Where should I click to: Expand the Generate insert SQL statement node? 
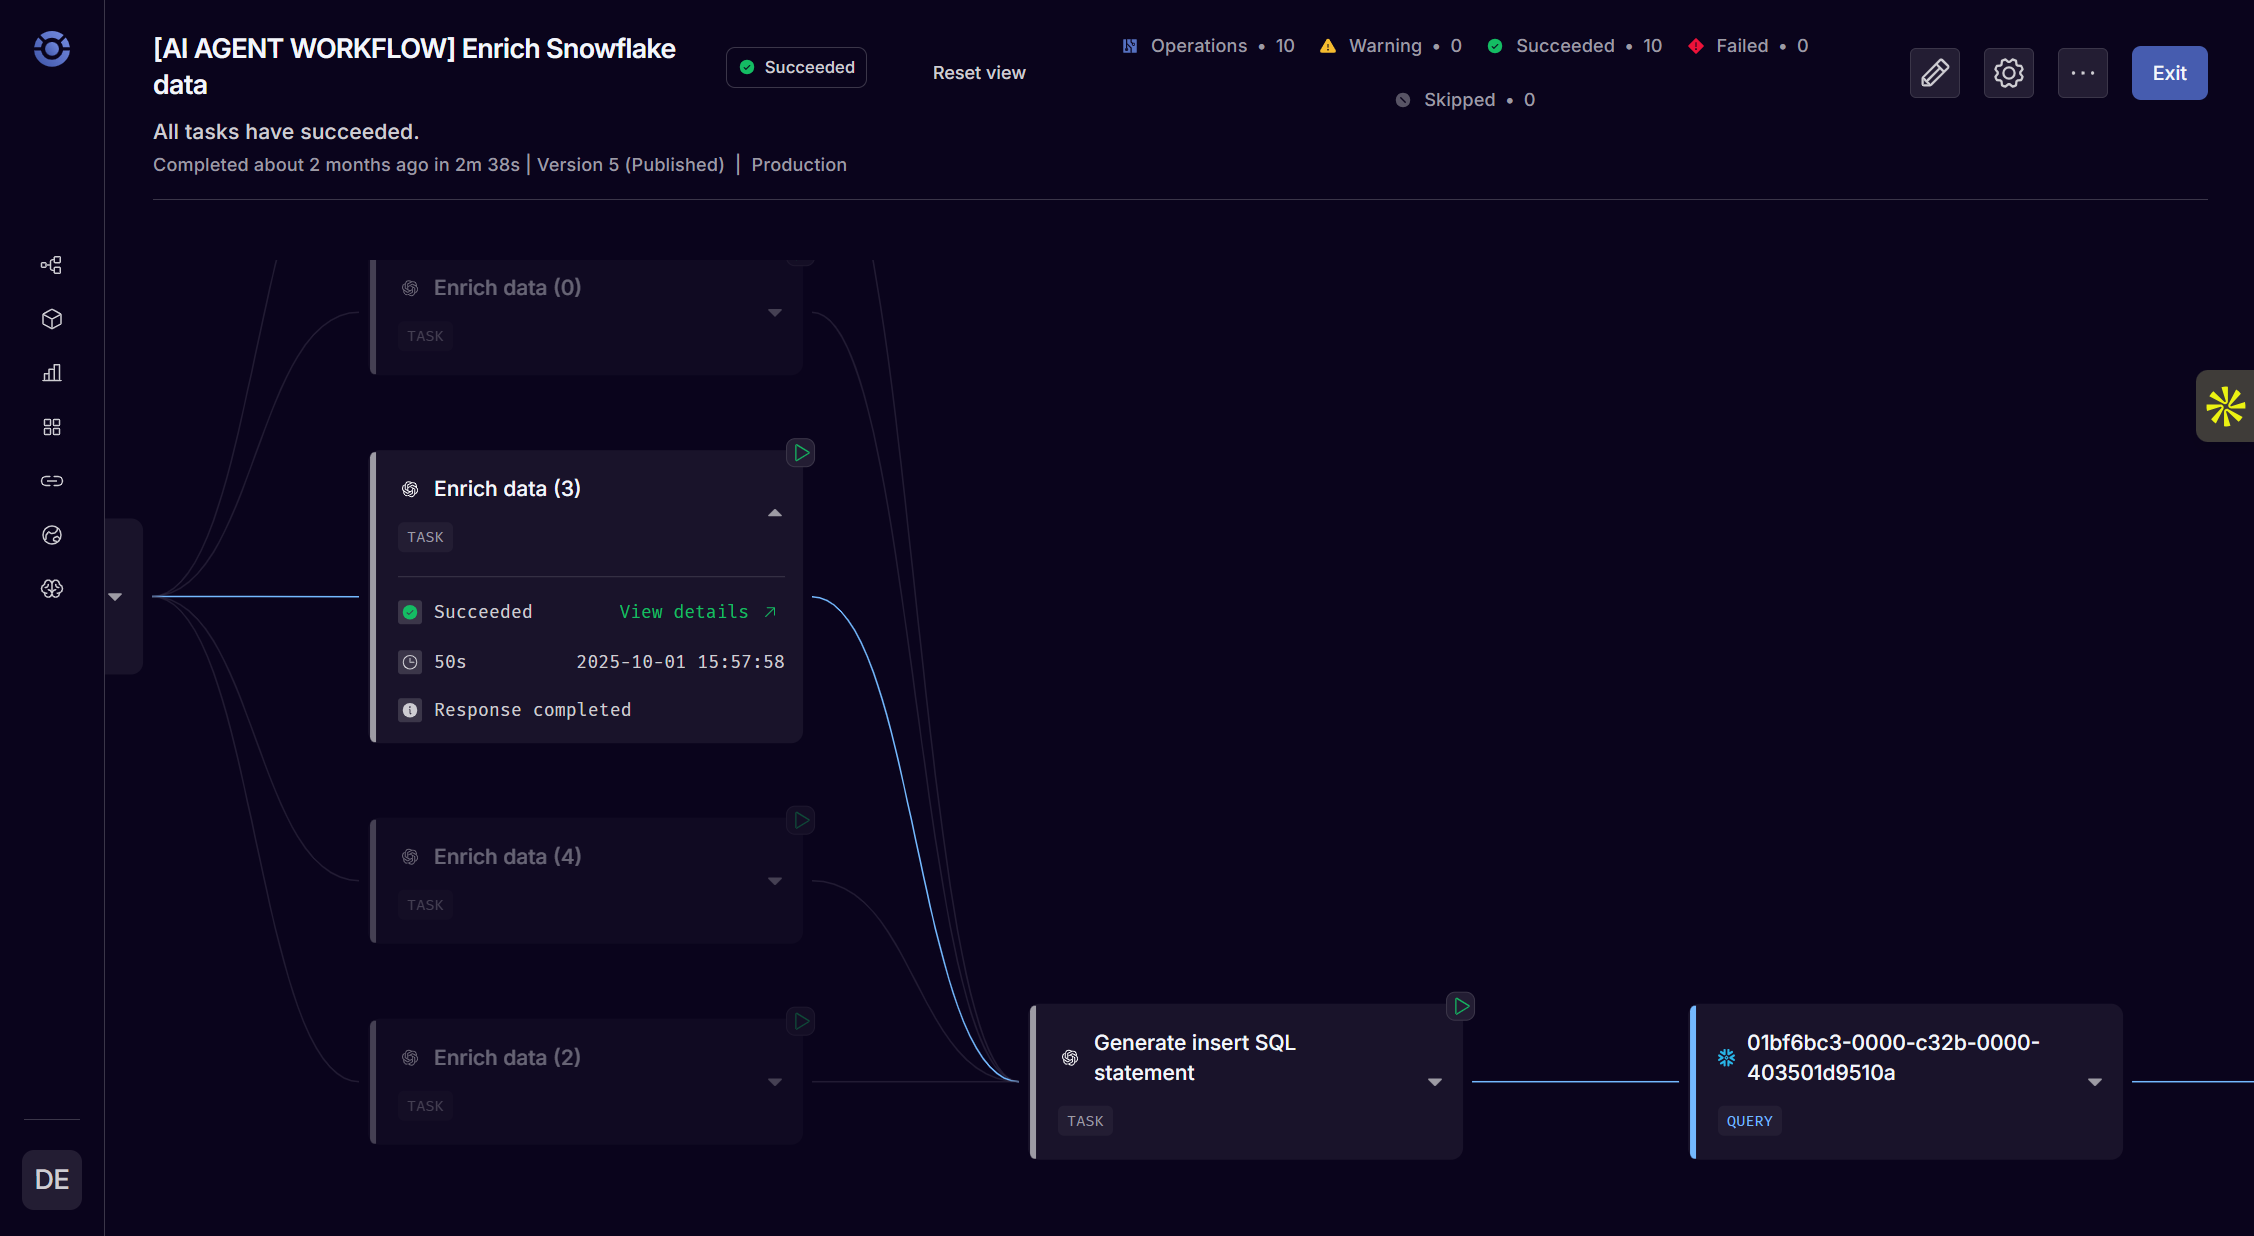click(x=1435, y=1082)
